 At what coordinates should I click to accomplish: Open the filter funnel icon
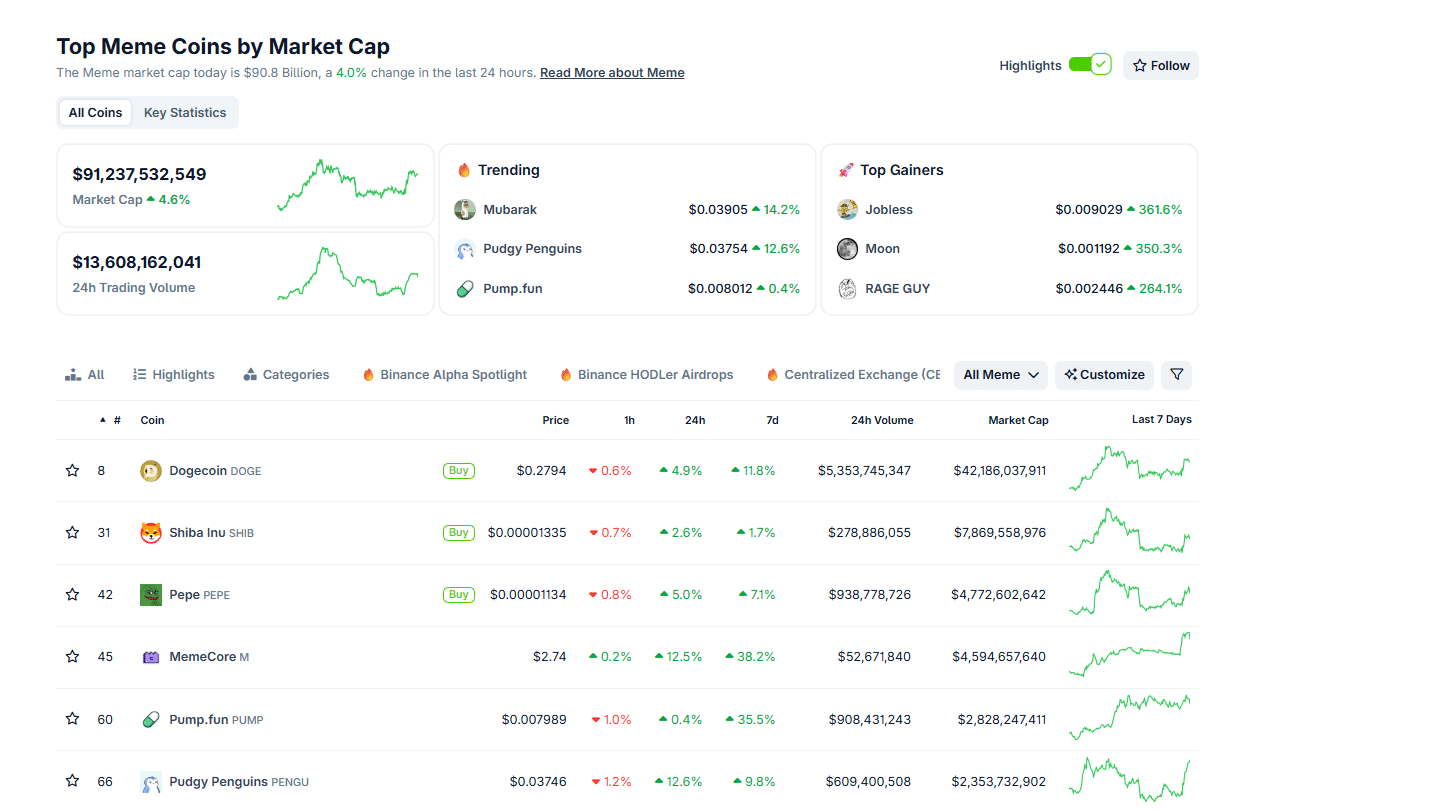tap(1176, 375)
